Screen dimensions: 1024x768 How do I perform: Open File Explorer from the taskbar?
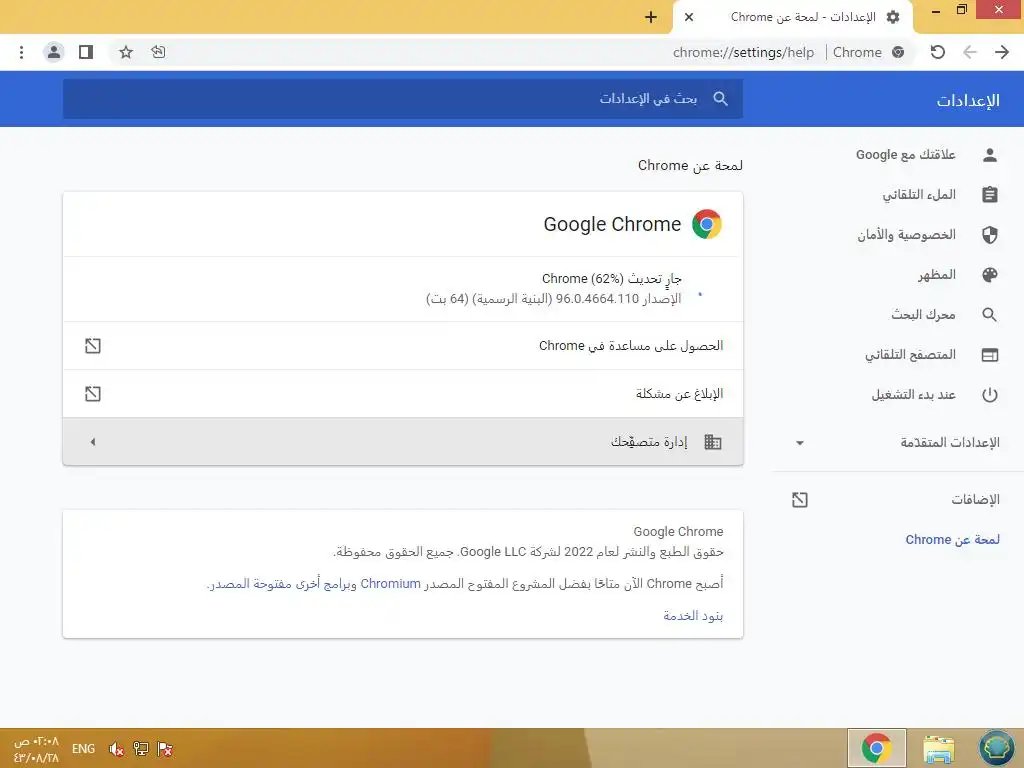point(938,748)
